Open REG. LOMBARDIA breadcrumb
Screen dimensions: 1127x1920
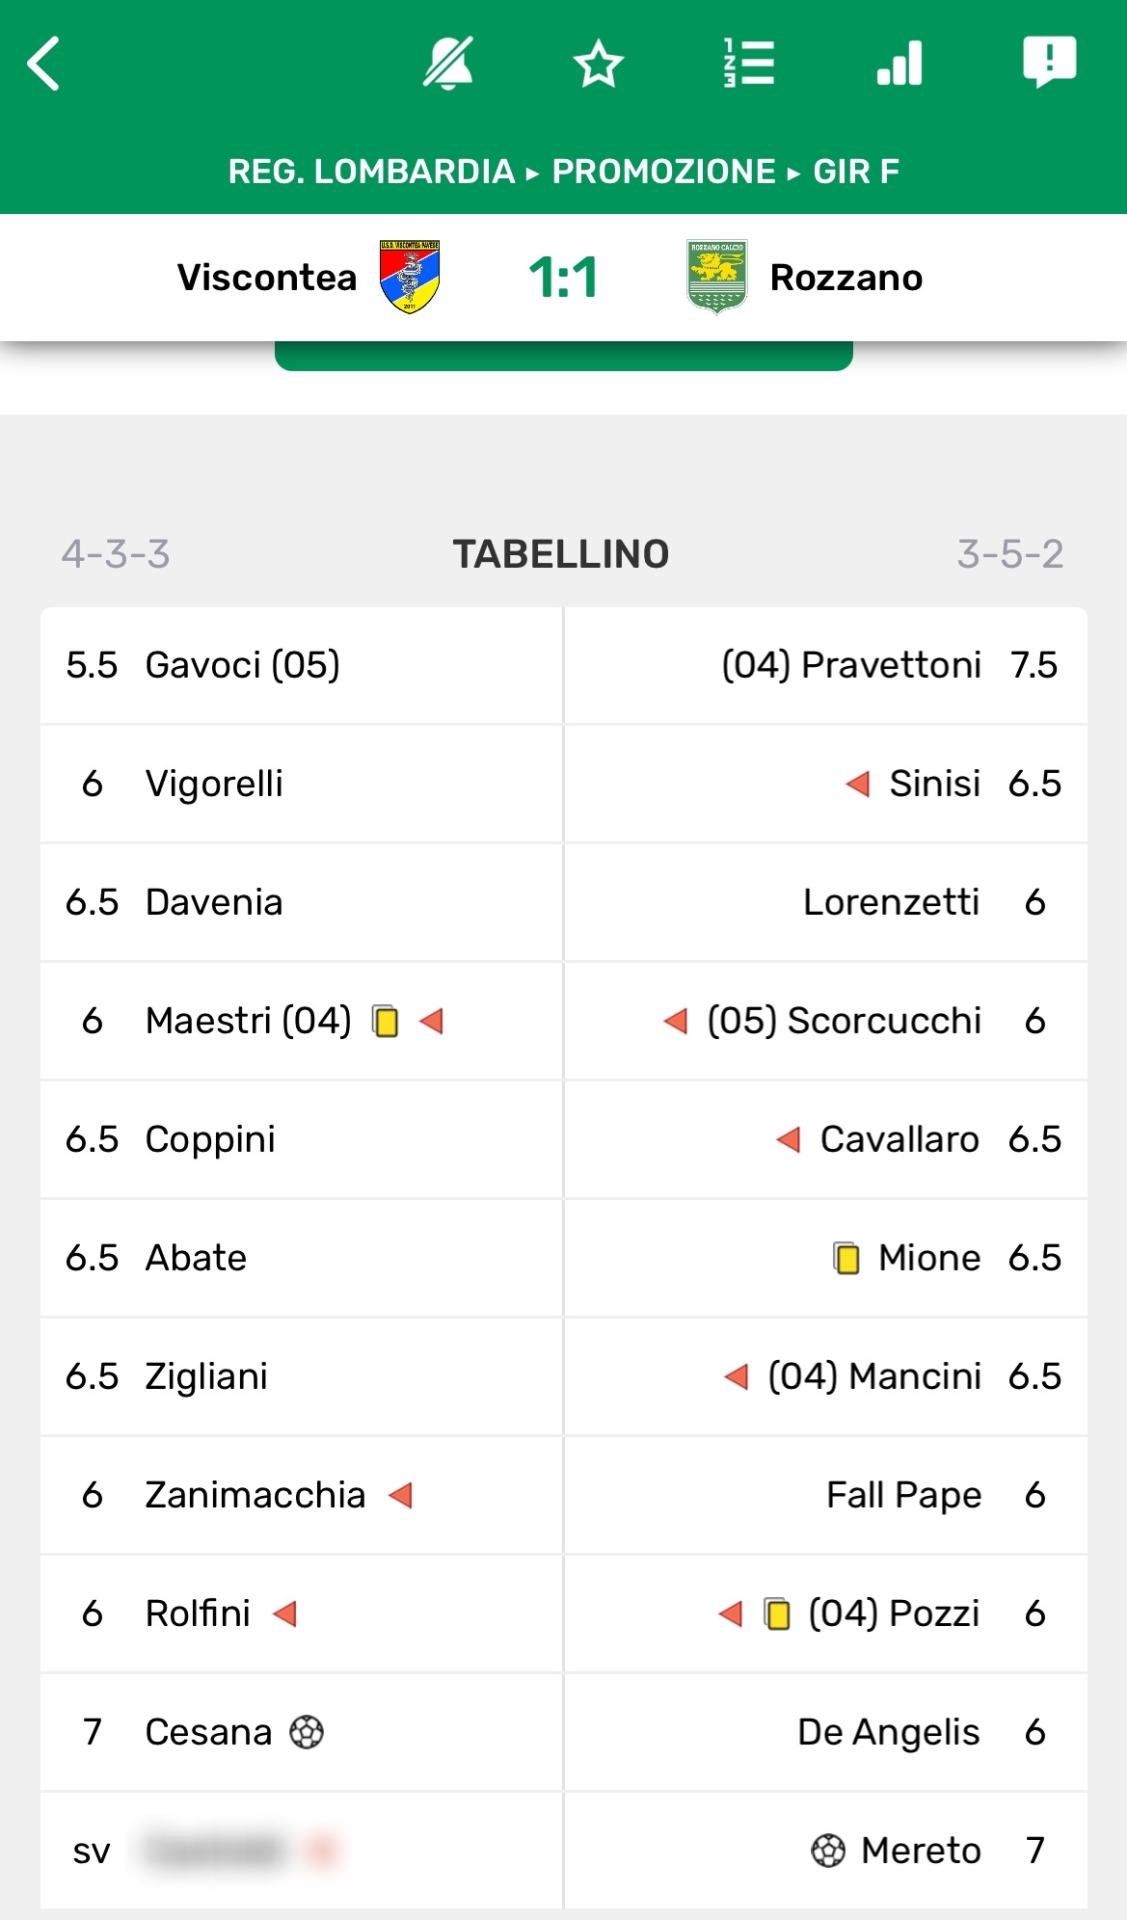tap(371, 172)
